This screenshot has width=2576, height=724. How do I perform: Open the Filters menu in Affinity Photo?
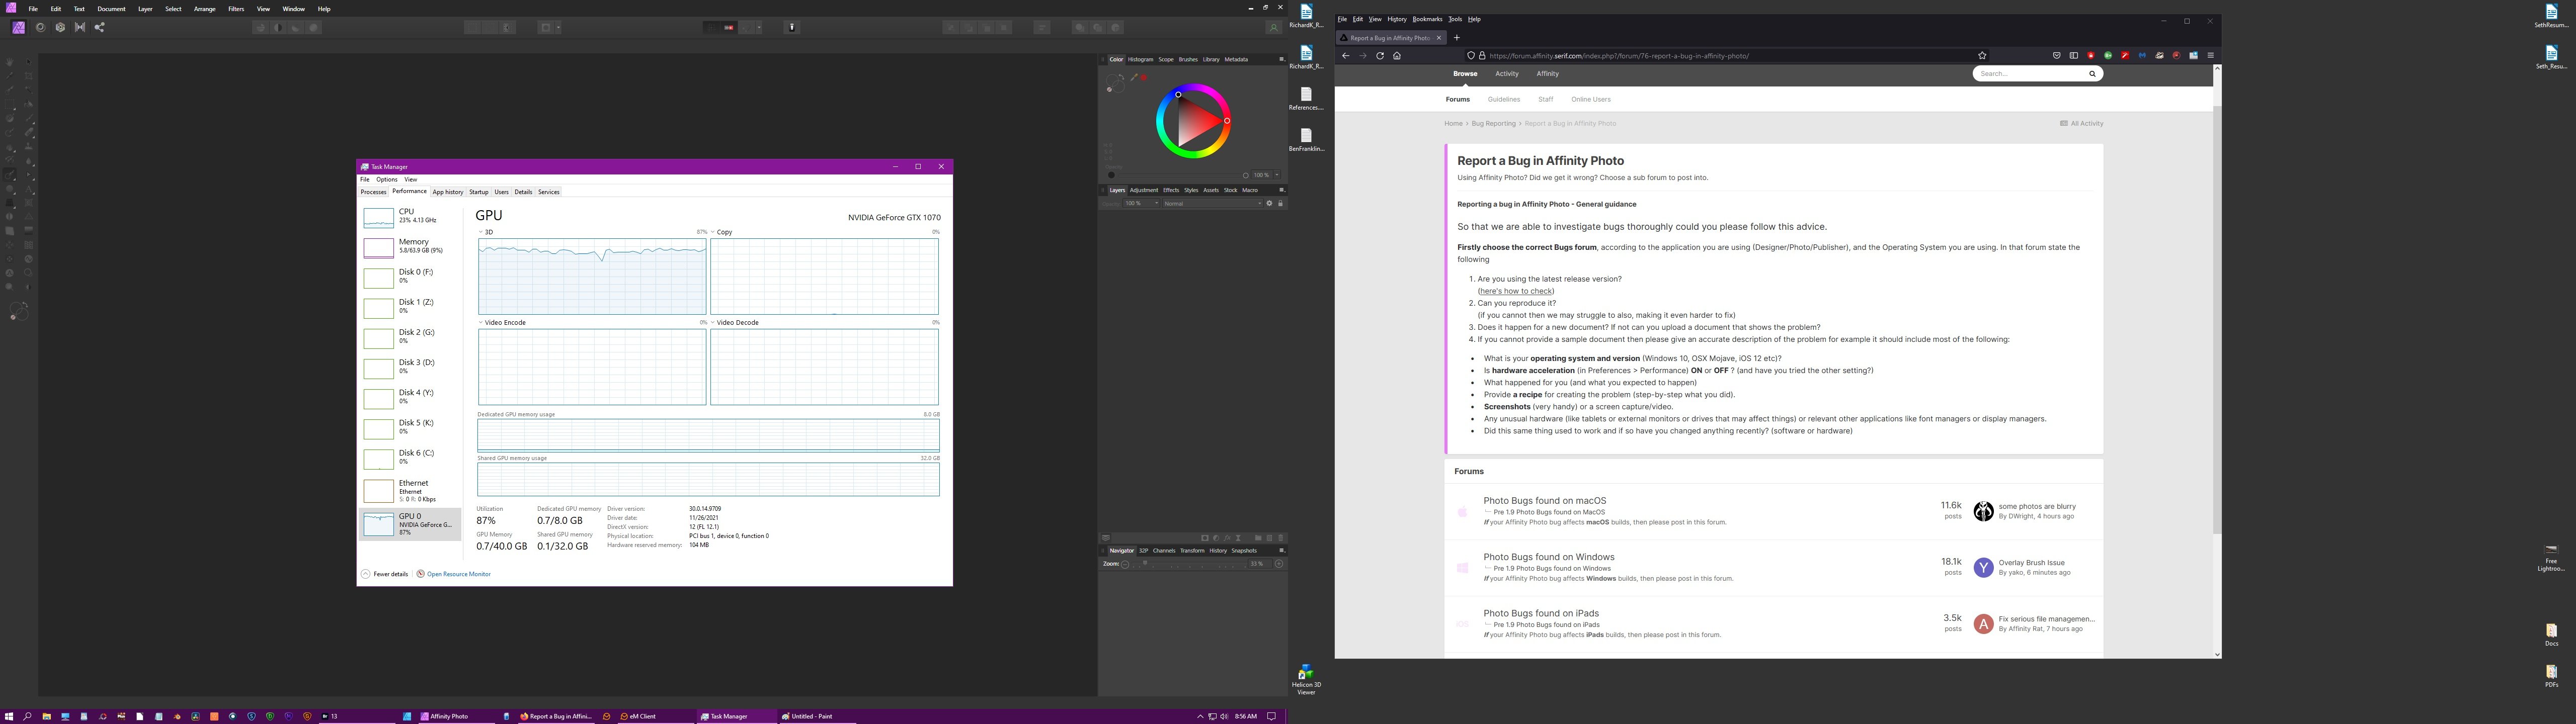click(x=236, y=9)
